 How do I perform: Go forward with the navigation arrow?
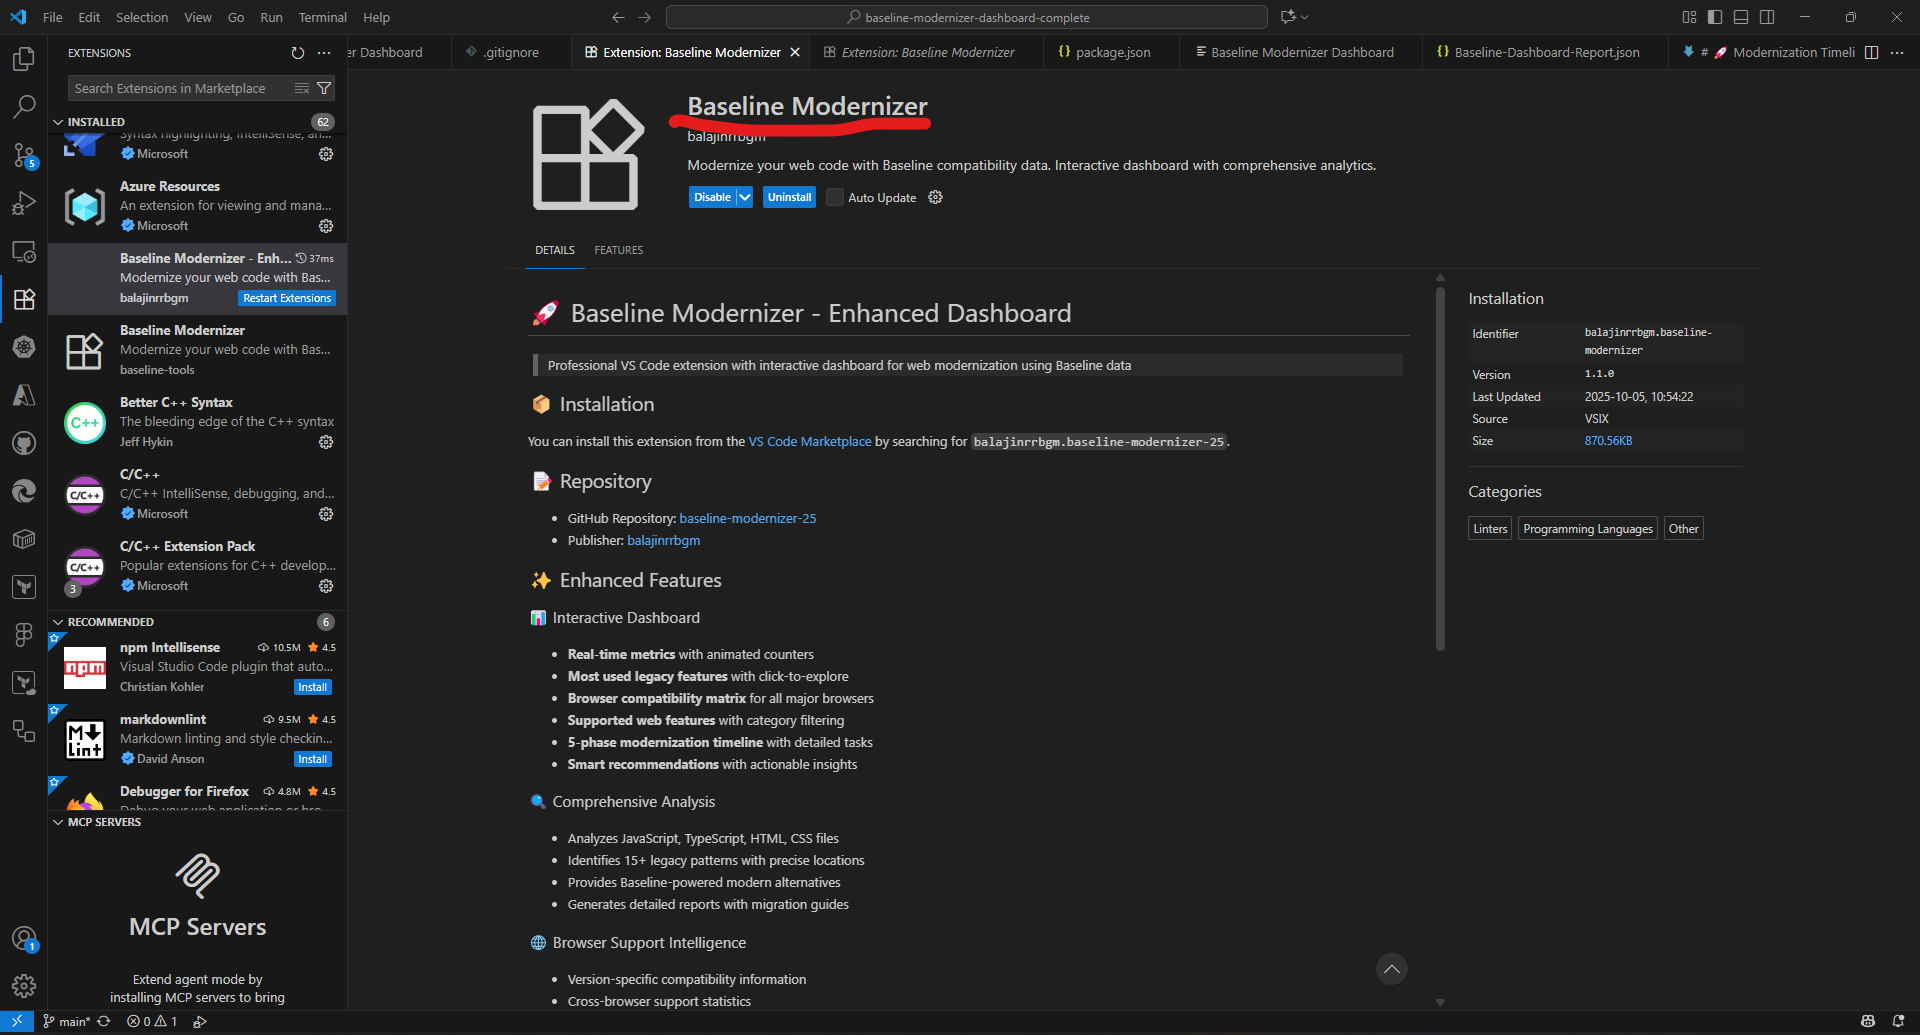click(645, 17)
